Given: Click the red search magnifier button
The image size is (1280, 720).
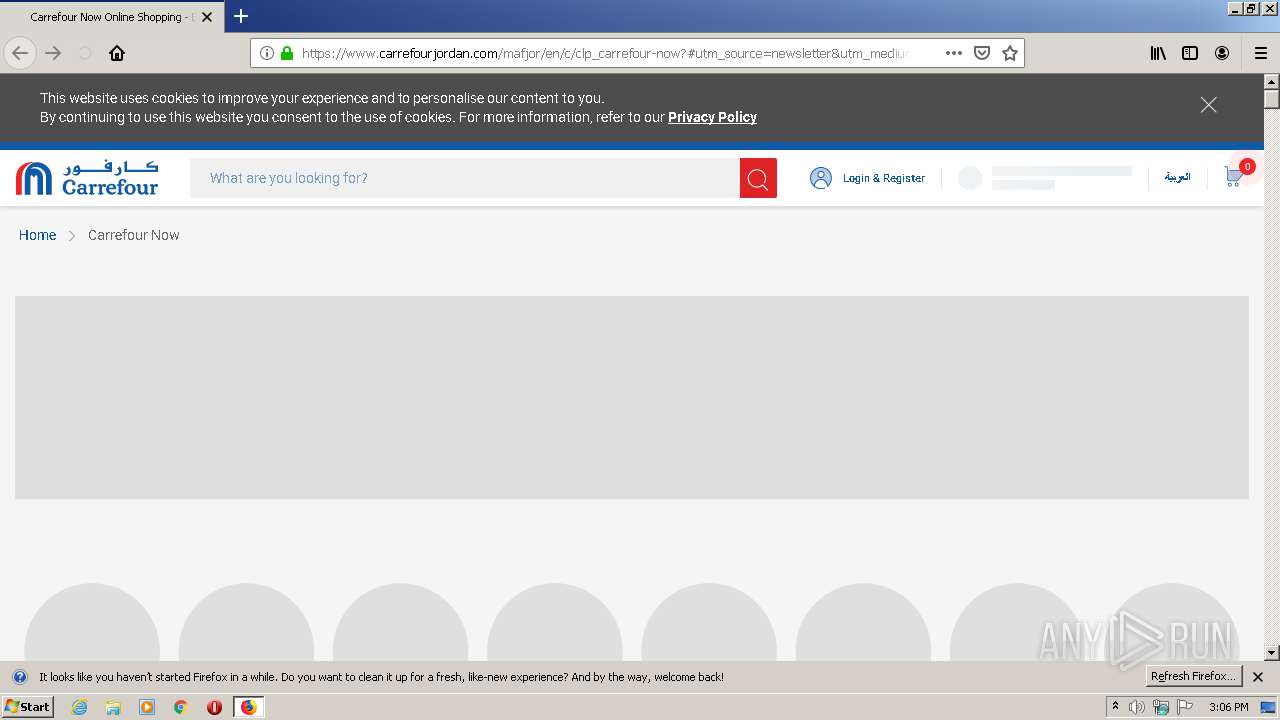Looking at the screenshot, I should tap(758, 178).
